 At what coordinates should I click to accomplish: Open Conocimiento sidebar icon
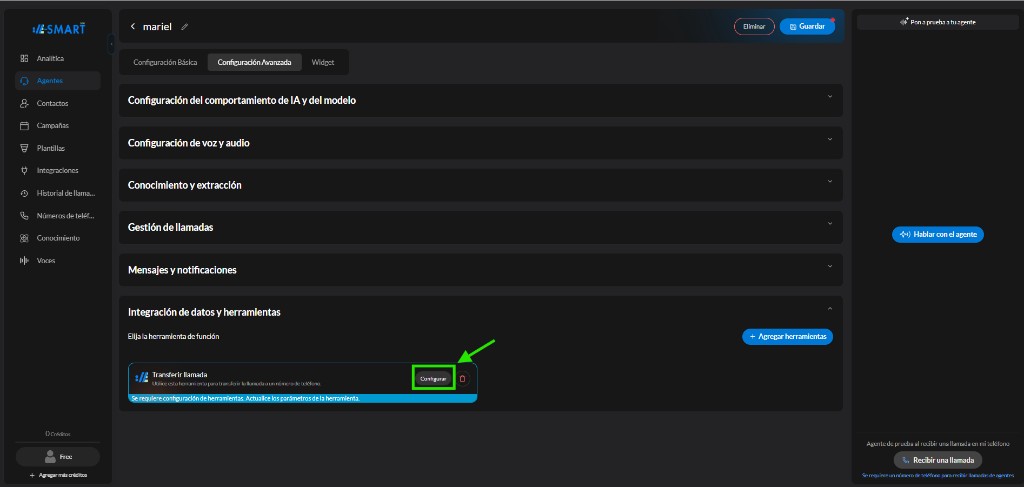coord(24,238)
